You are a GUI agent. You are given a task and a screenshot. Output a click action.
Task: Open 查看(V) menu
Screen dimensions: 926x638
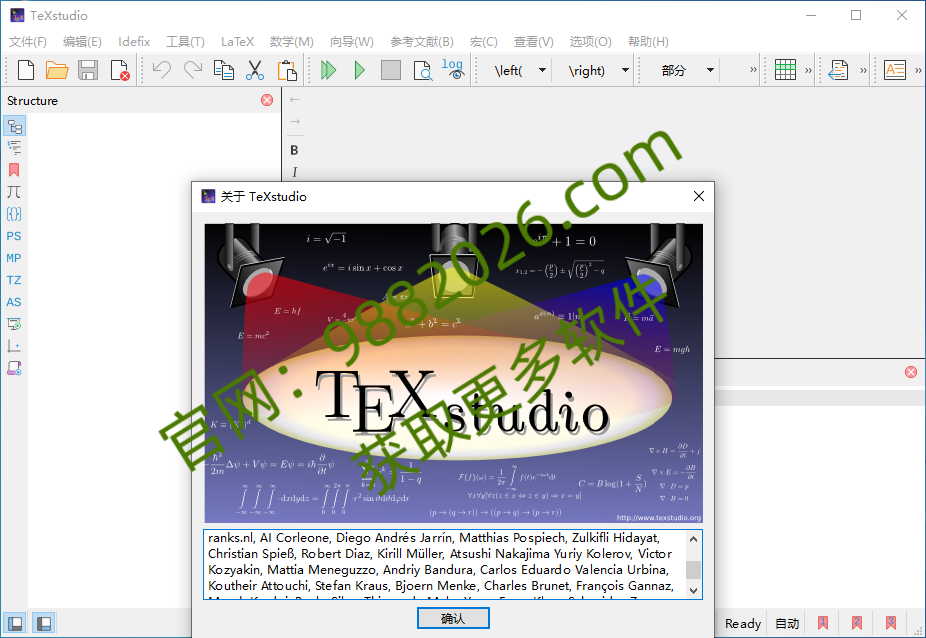coord(534,41)
